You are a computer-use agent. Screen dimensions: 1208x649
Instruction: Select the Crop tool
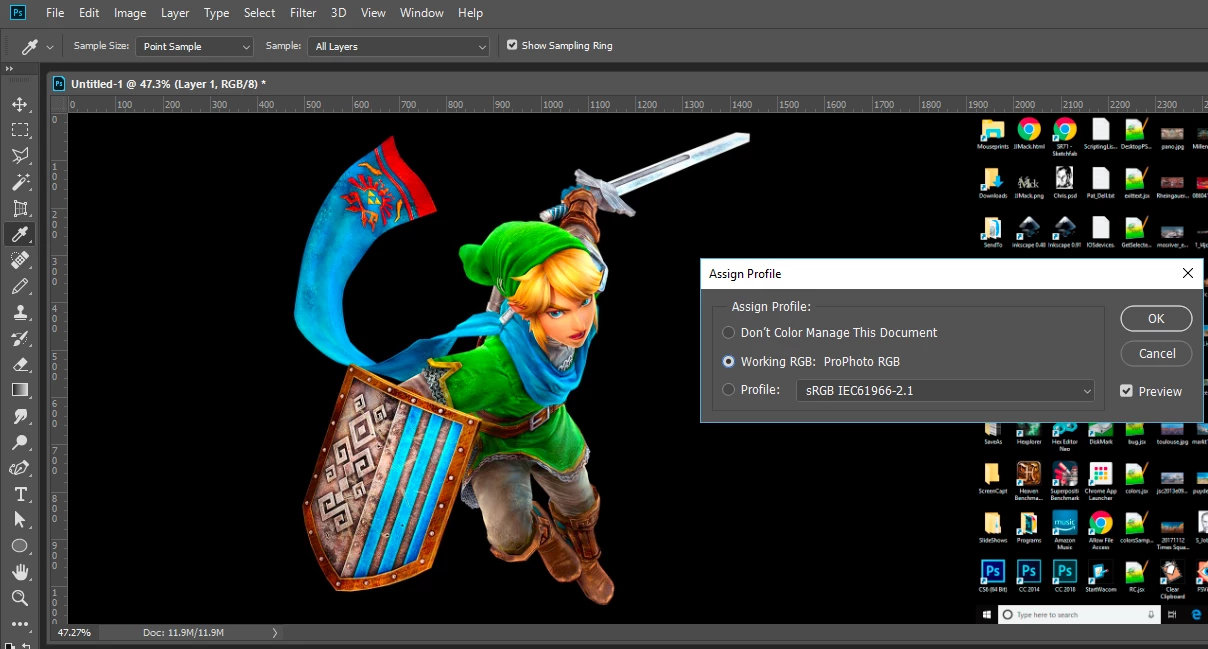(x=20, y=208)
